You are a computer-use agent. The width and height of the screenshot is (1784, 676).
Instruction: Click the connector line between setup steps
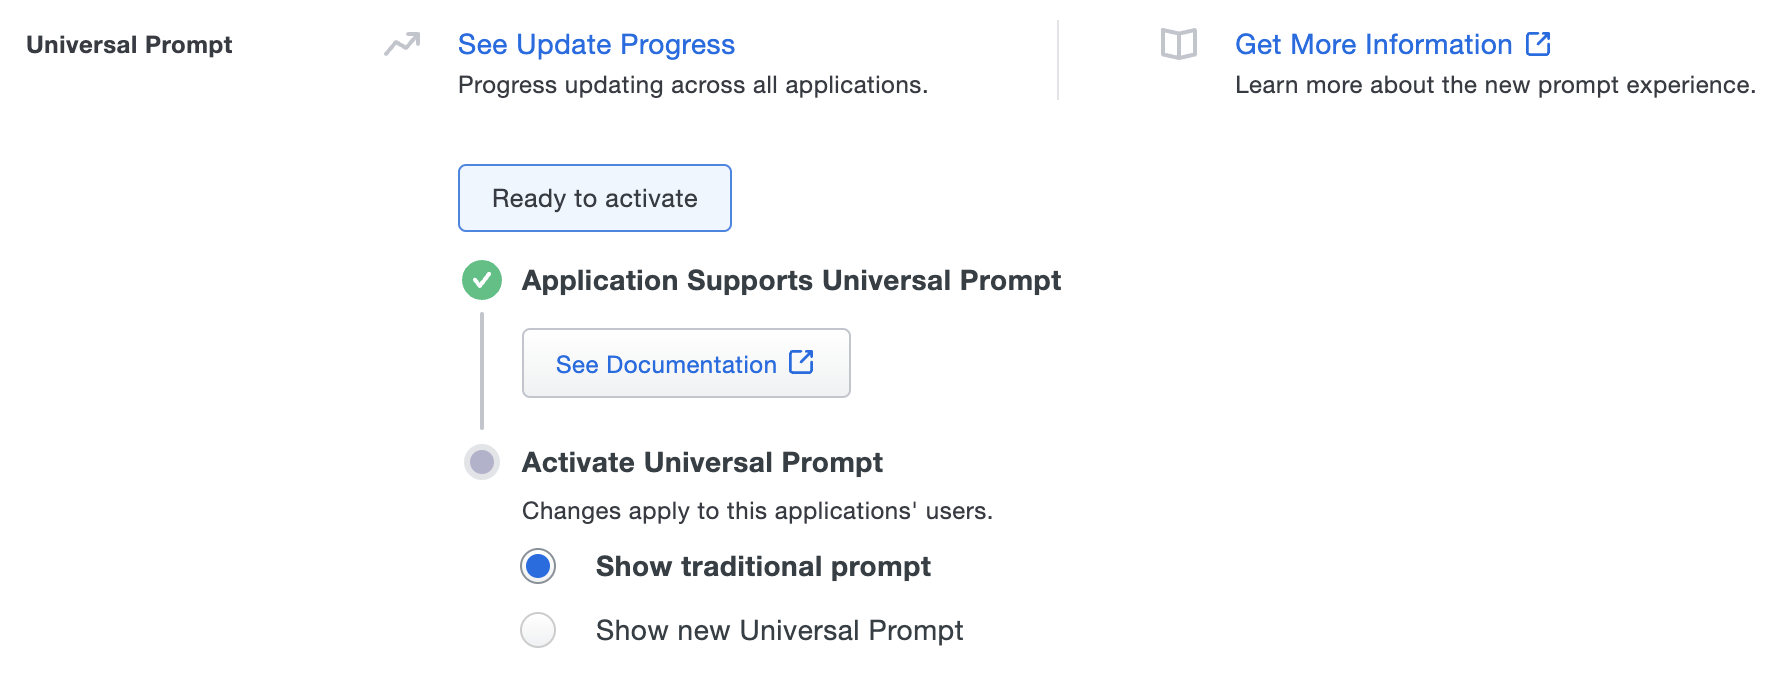[483, 370]
